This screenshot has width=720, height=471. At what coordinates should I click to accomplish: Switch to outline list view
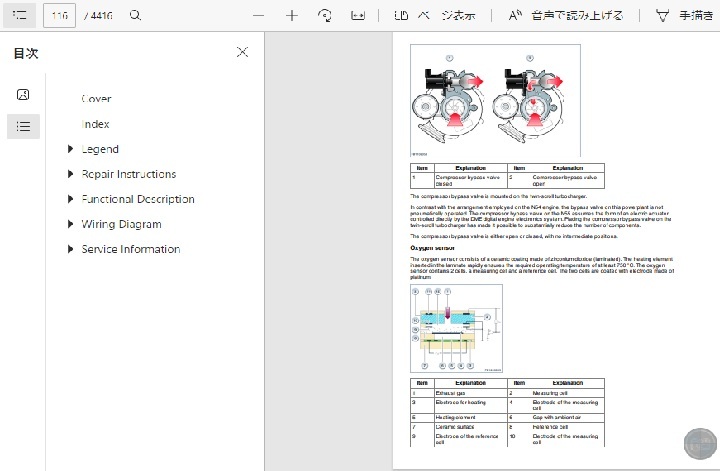(x=23, y=126)
